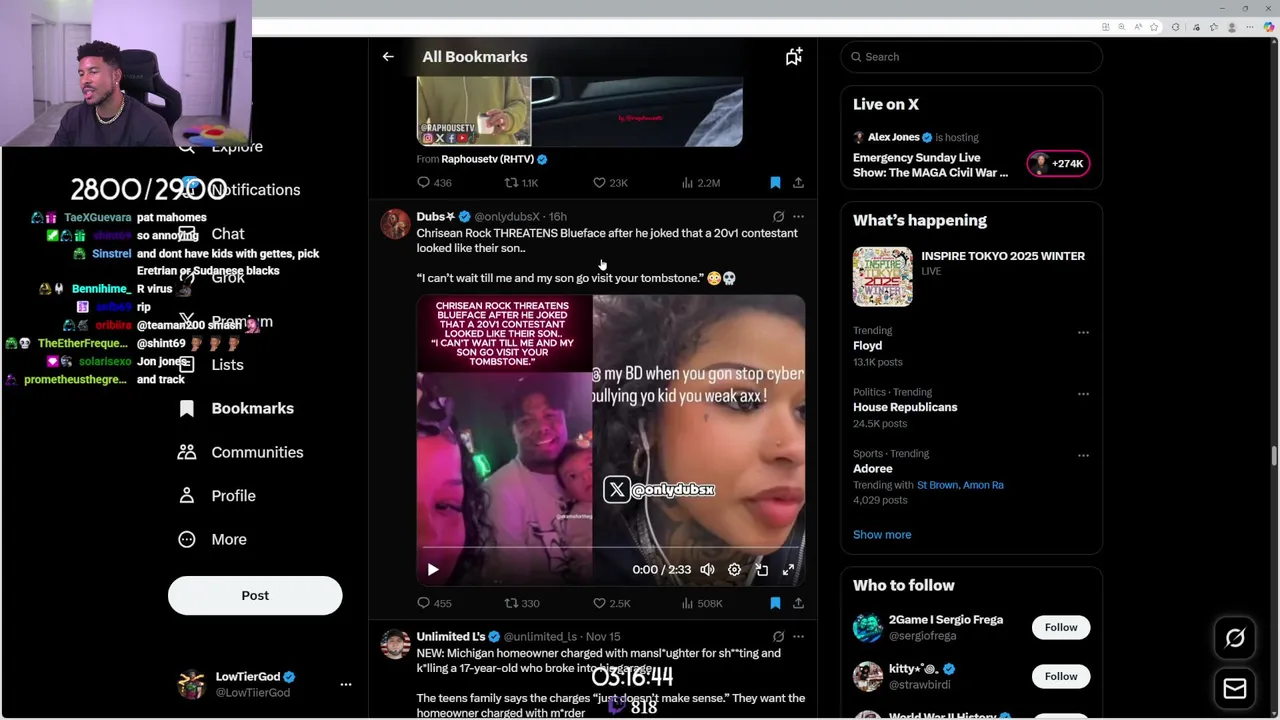The width and height of the screenshot is (1280, 720).
Task: Open more options for Floyd trend
Action: click(1083, 332)
